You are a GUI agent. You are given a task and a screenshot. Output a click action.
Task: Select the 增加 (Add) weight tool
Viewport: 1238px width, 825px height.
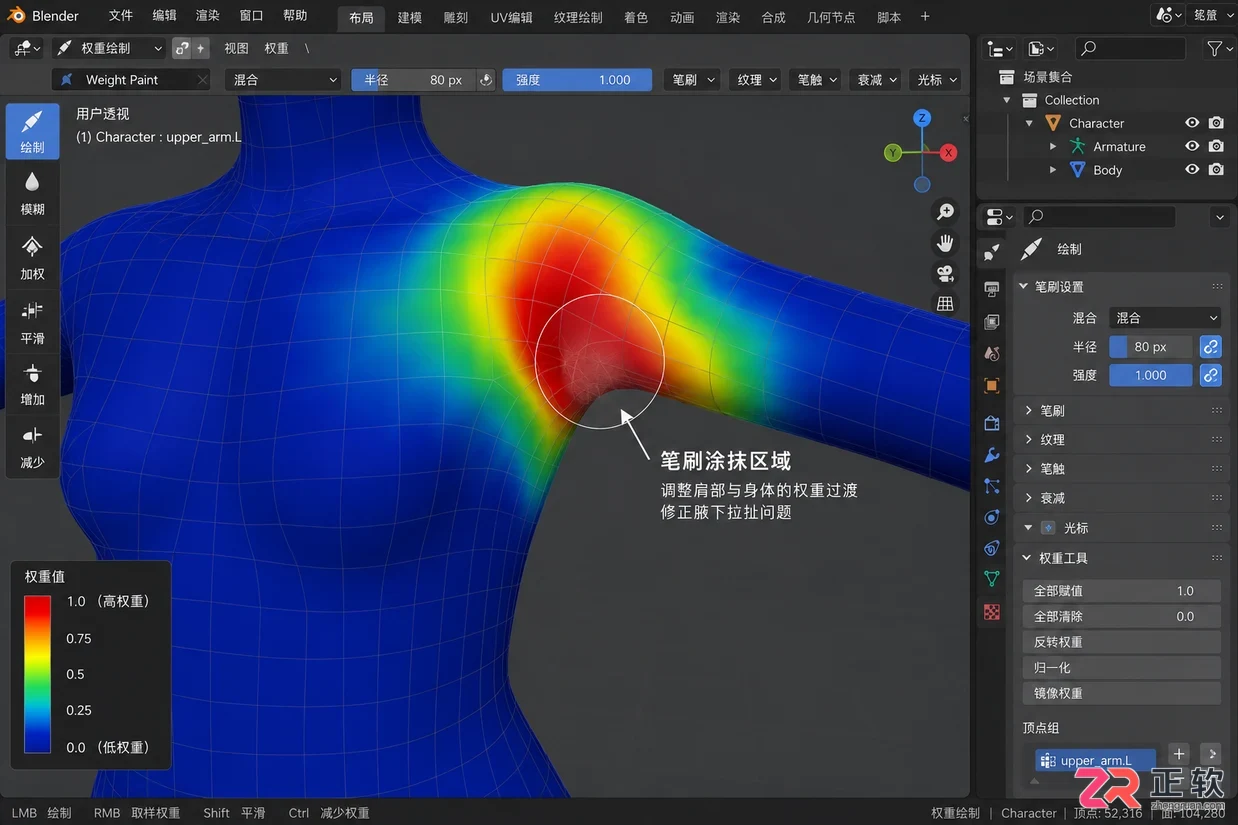(32, 385)
